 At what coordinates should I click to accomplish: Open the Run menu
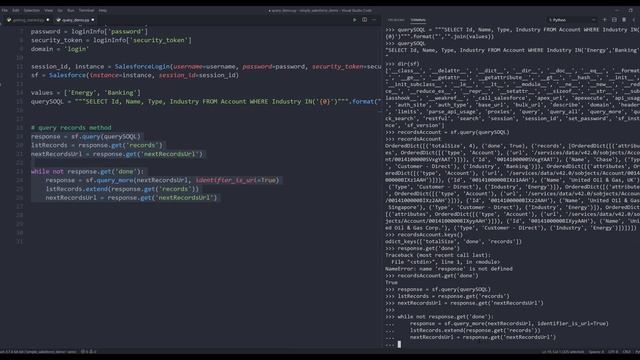point(71,10)
